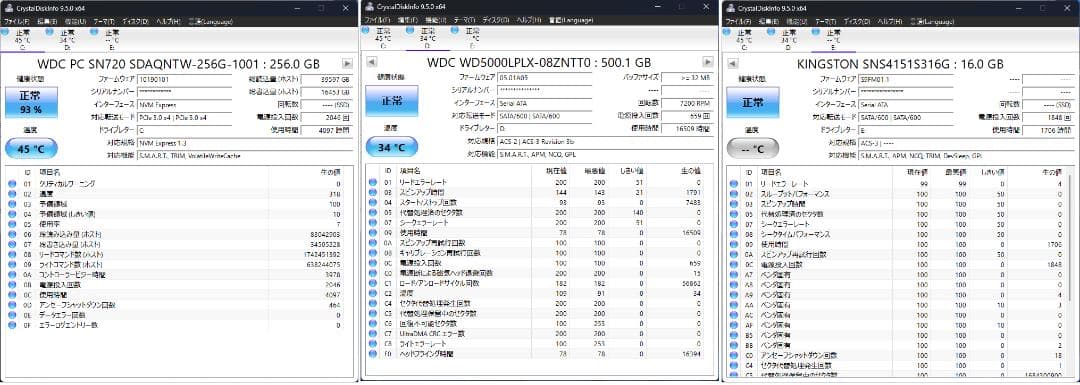Select drive D: tab in SN720 window
The width and height of the screenshot is (1080, 385).
67,39
